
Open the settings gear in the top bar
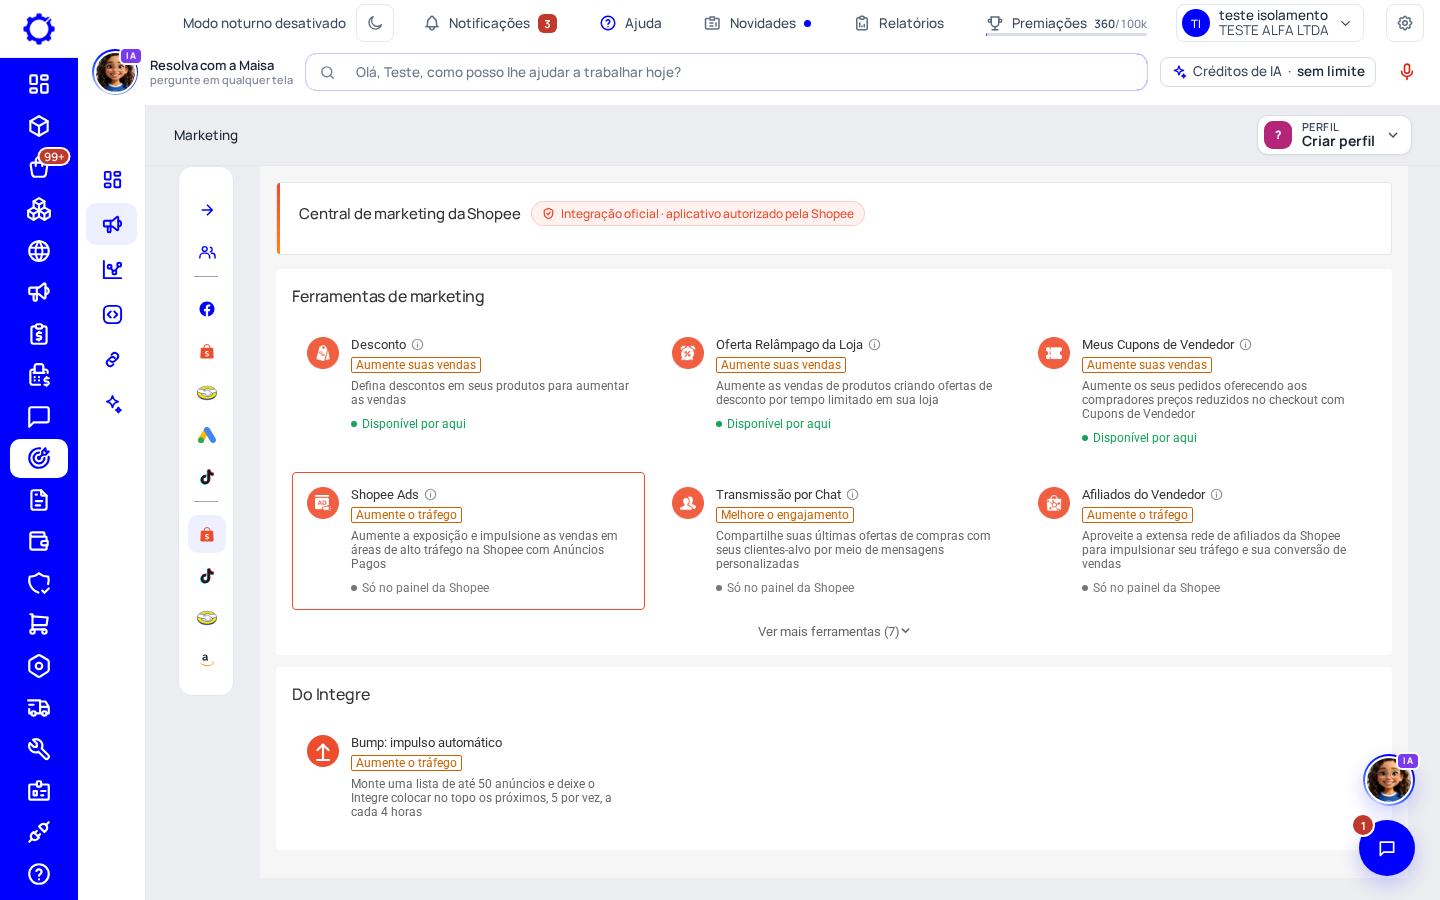pyautogui.click(x=1405, y=23)
